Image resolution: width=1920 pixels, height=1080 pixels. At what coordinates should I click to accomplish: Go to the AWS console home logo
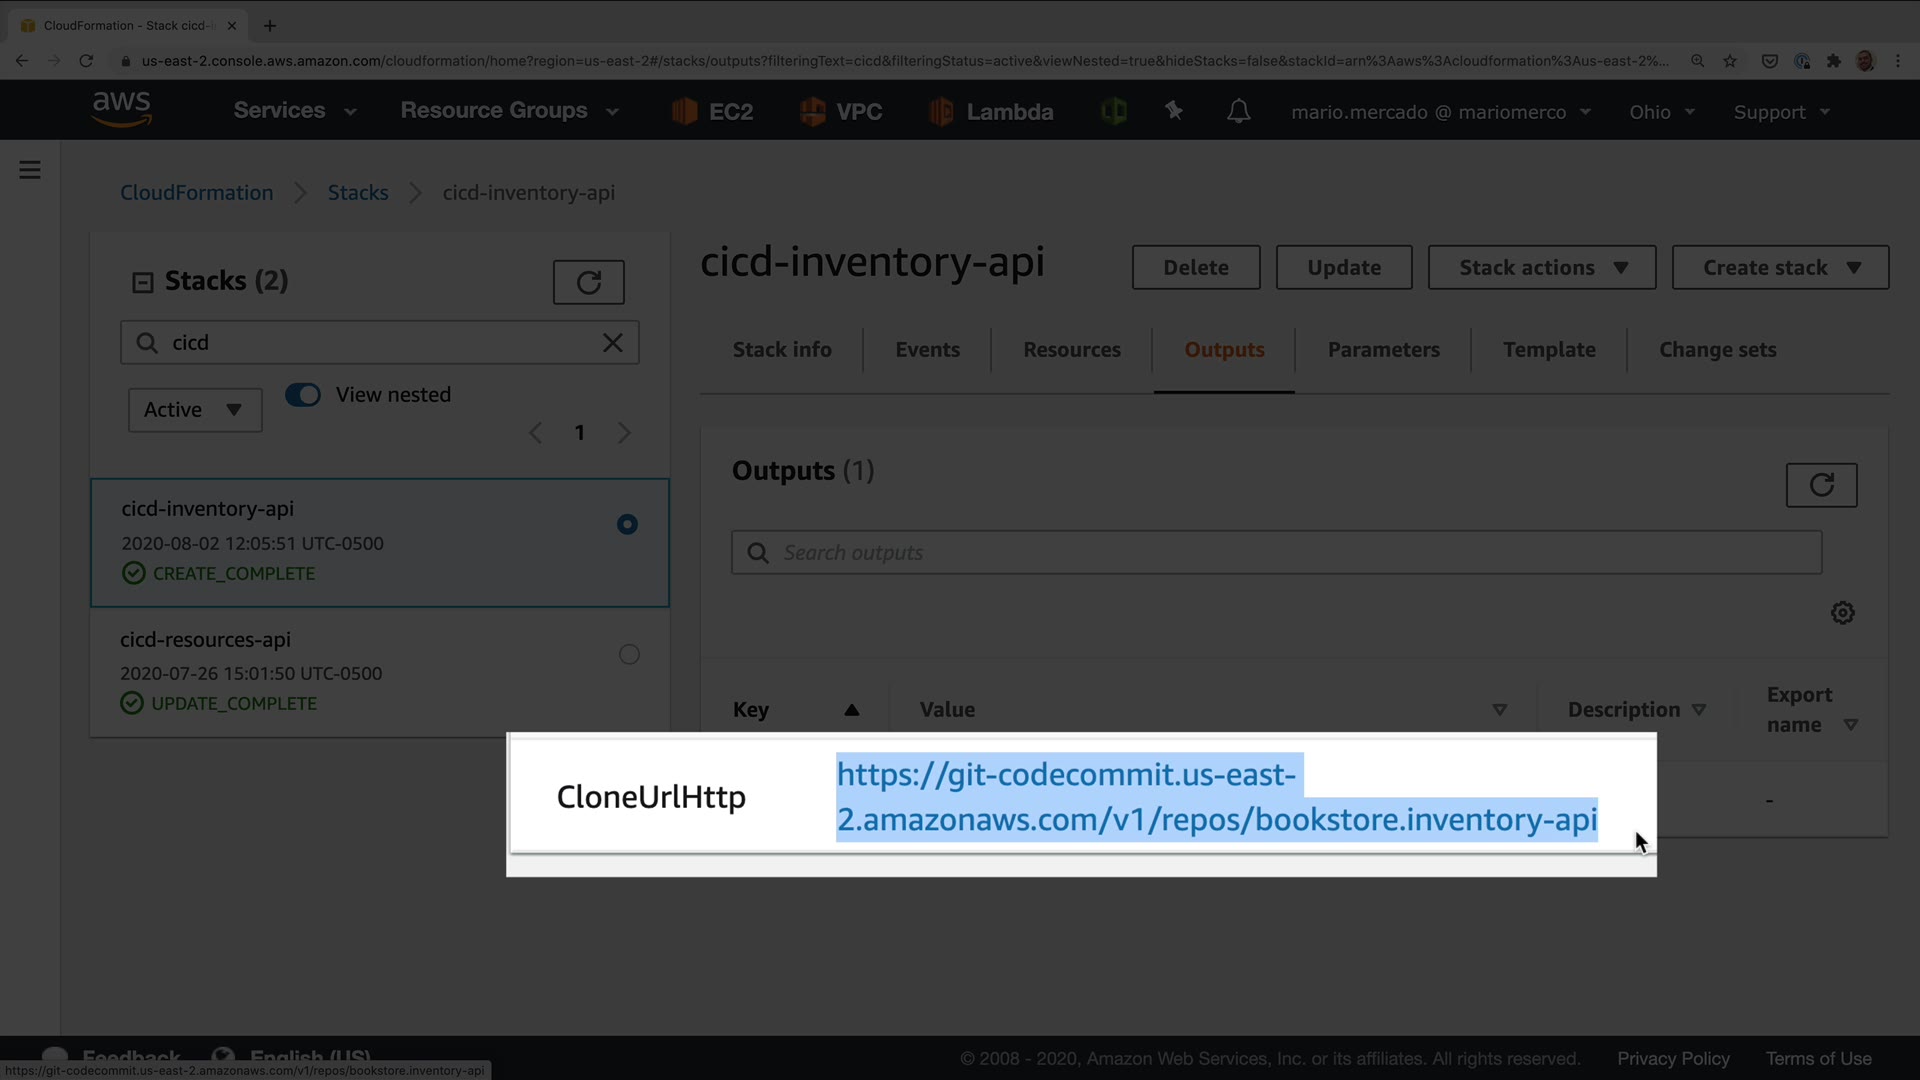[x=121, y=109]
